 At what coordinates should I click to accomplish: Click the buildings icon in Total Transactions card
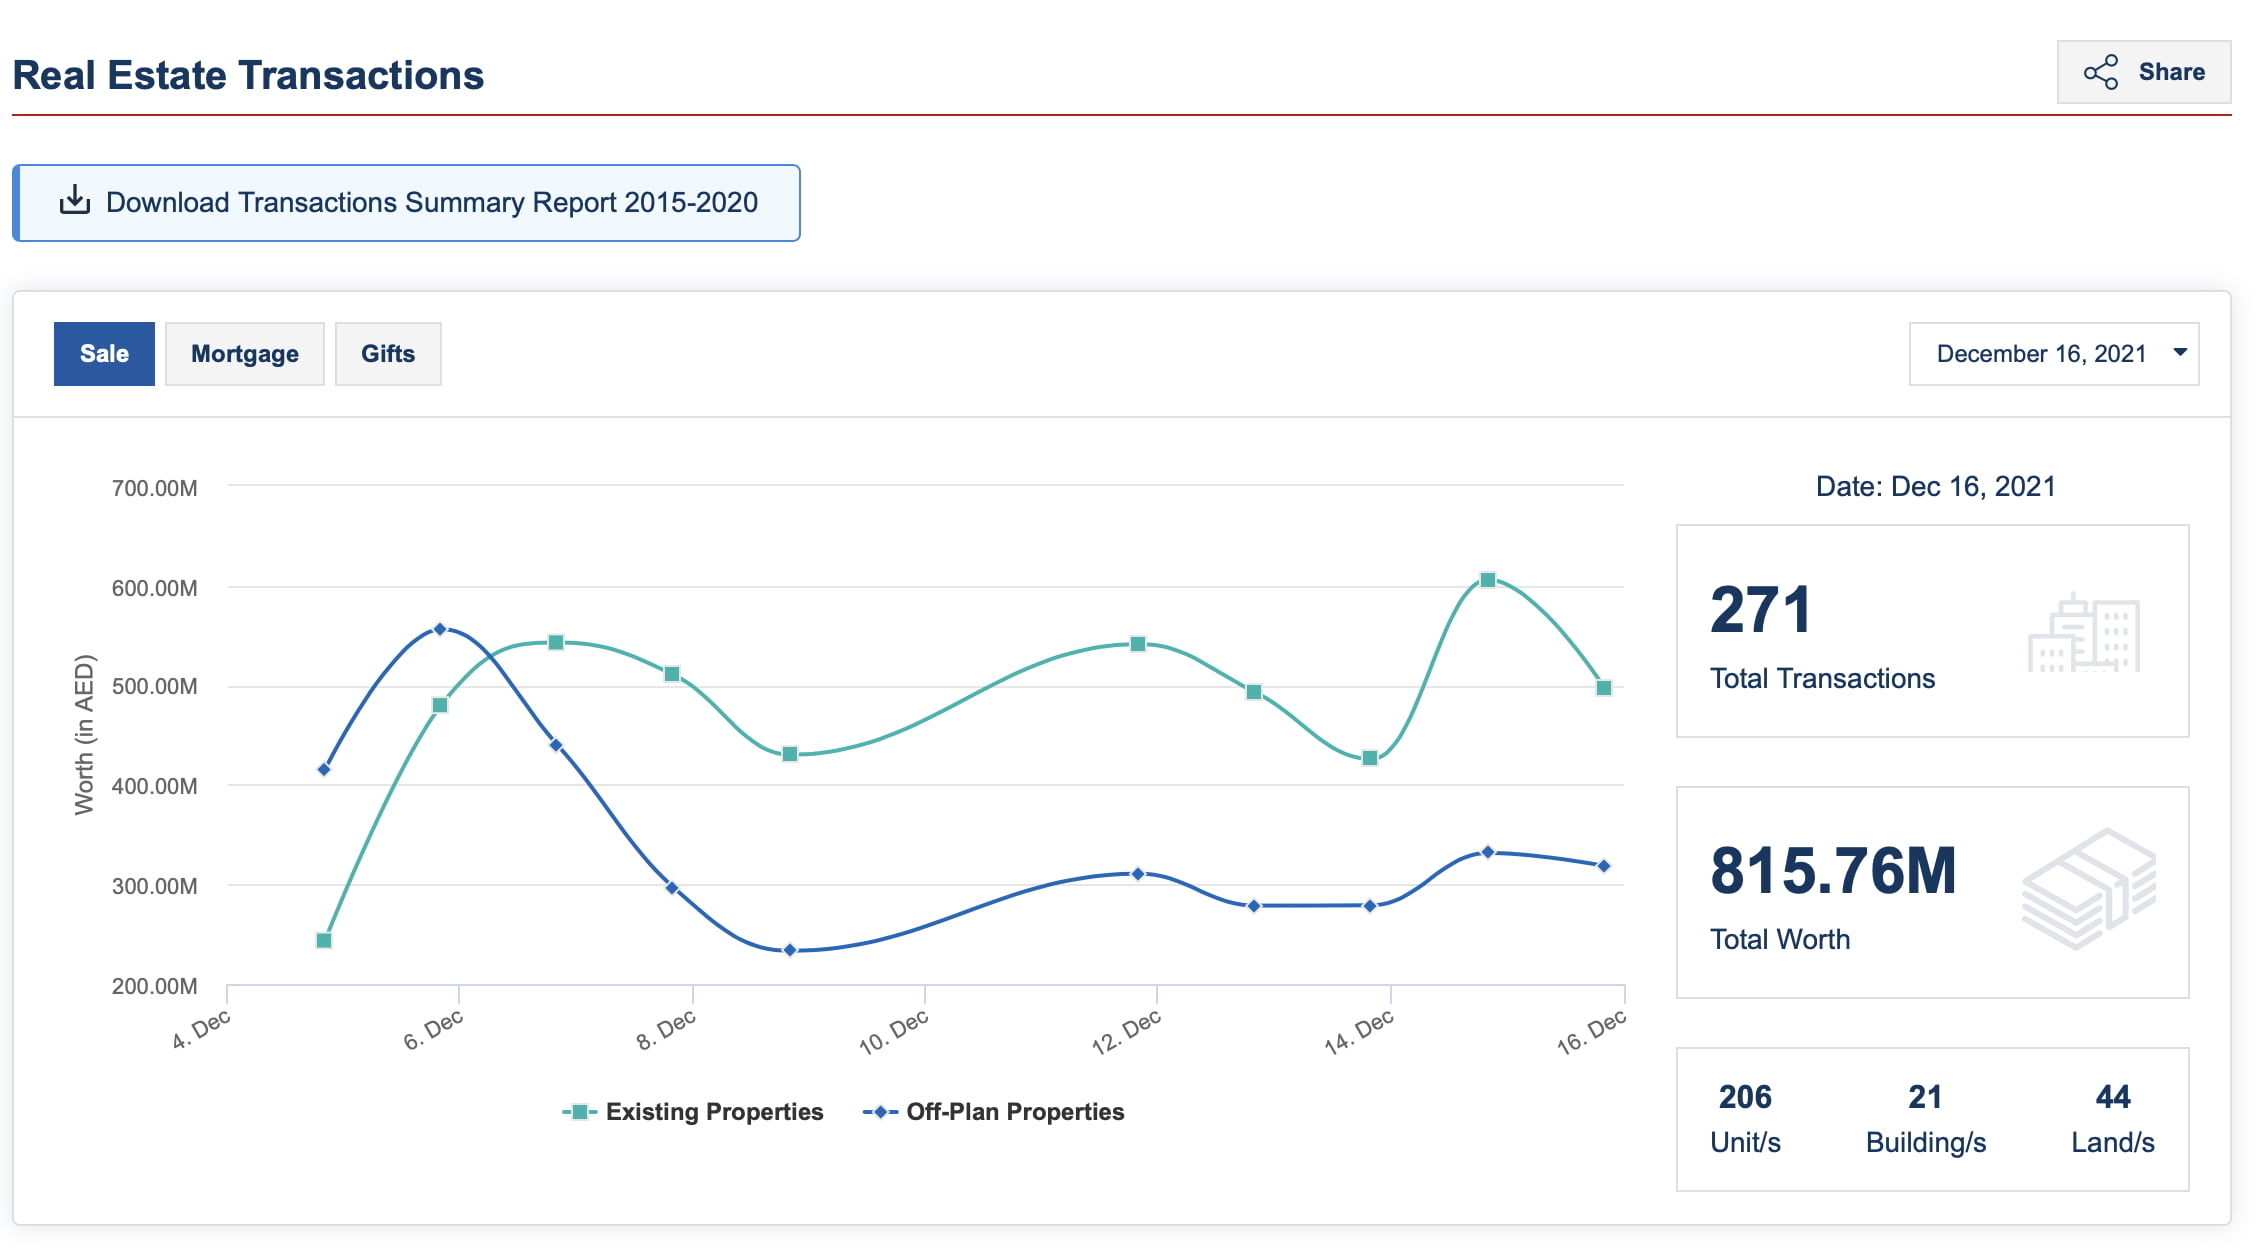click(x=2084, y=632)
